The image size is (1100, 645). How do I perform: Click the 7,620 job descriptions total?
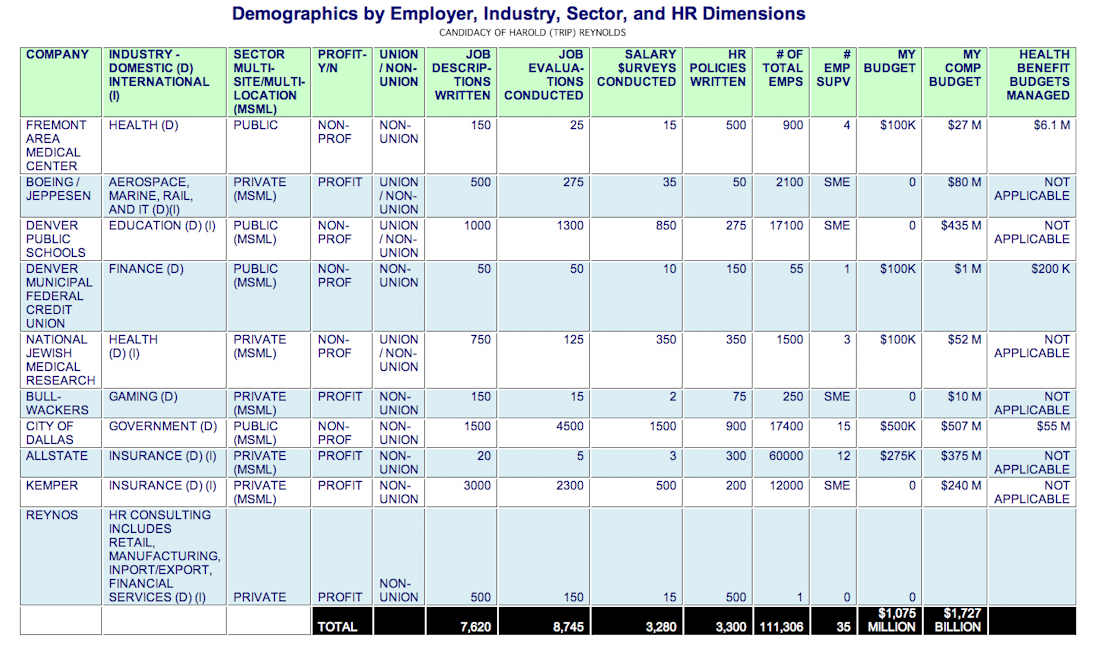coord(476,627)
